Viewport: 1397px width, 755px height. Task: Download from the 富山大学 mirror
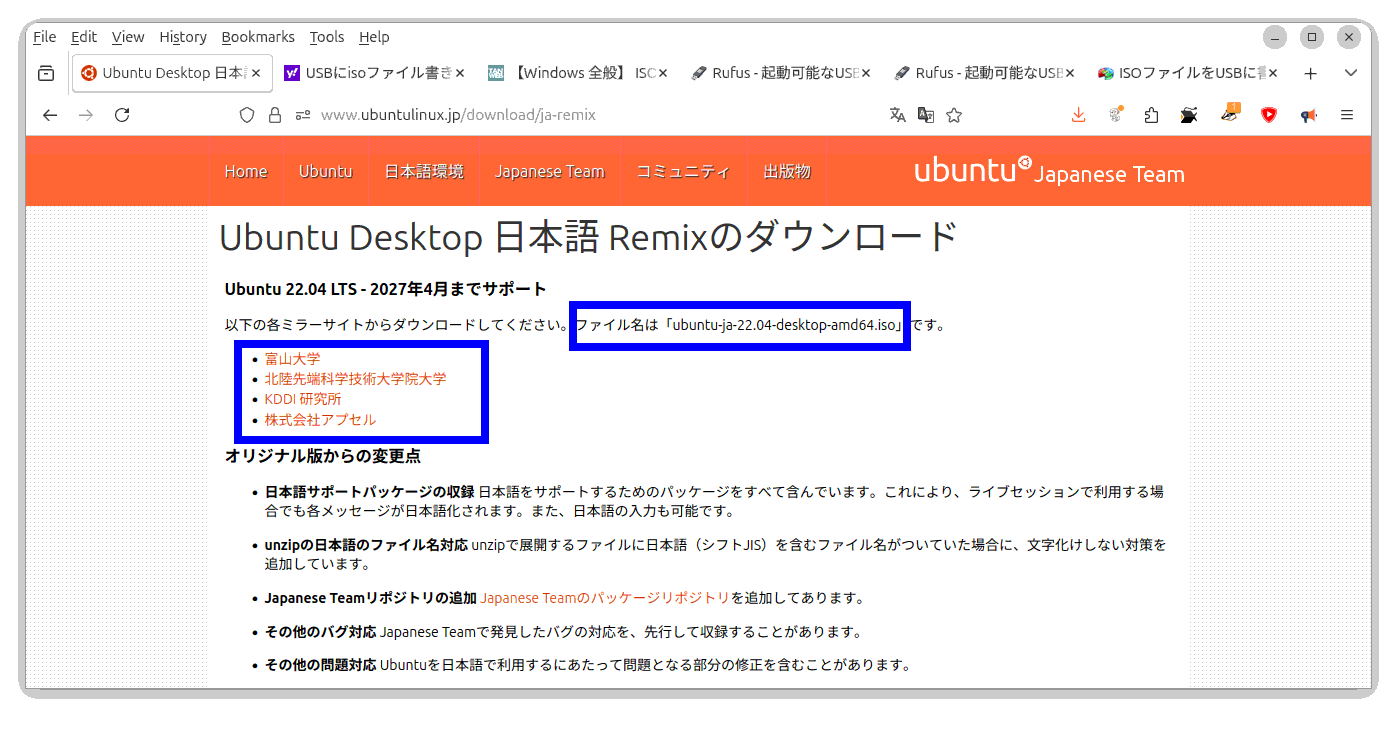pos(292,359)
